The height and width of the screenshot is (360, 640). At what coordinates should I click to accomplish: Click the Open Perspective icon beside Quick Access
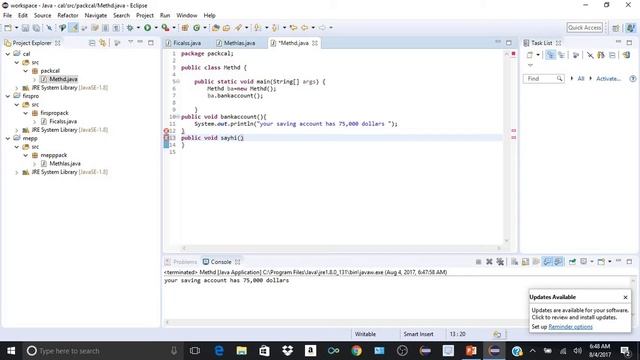coord(616,28)
